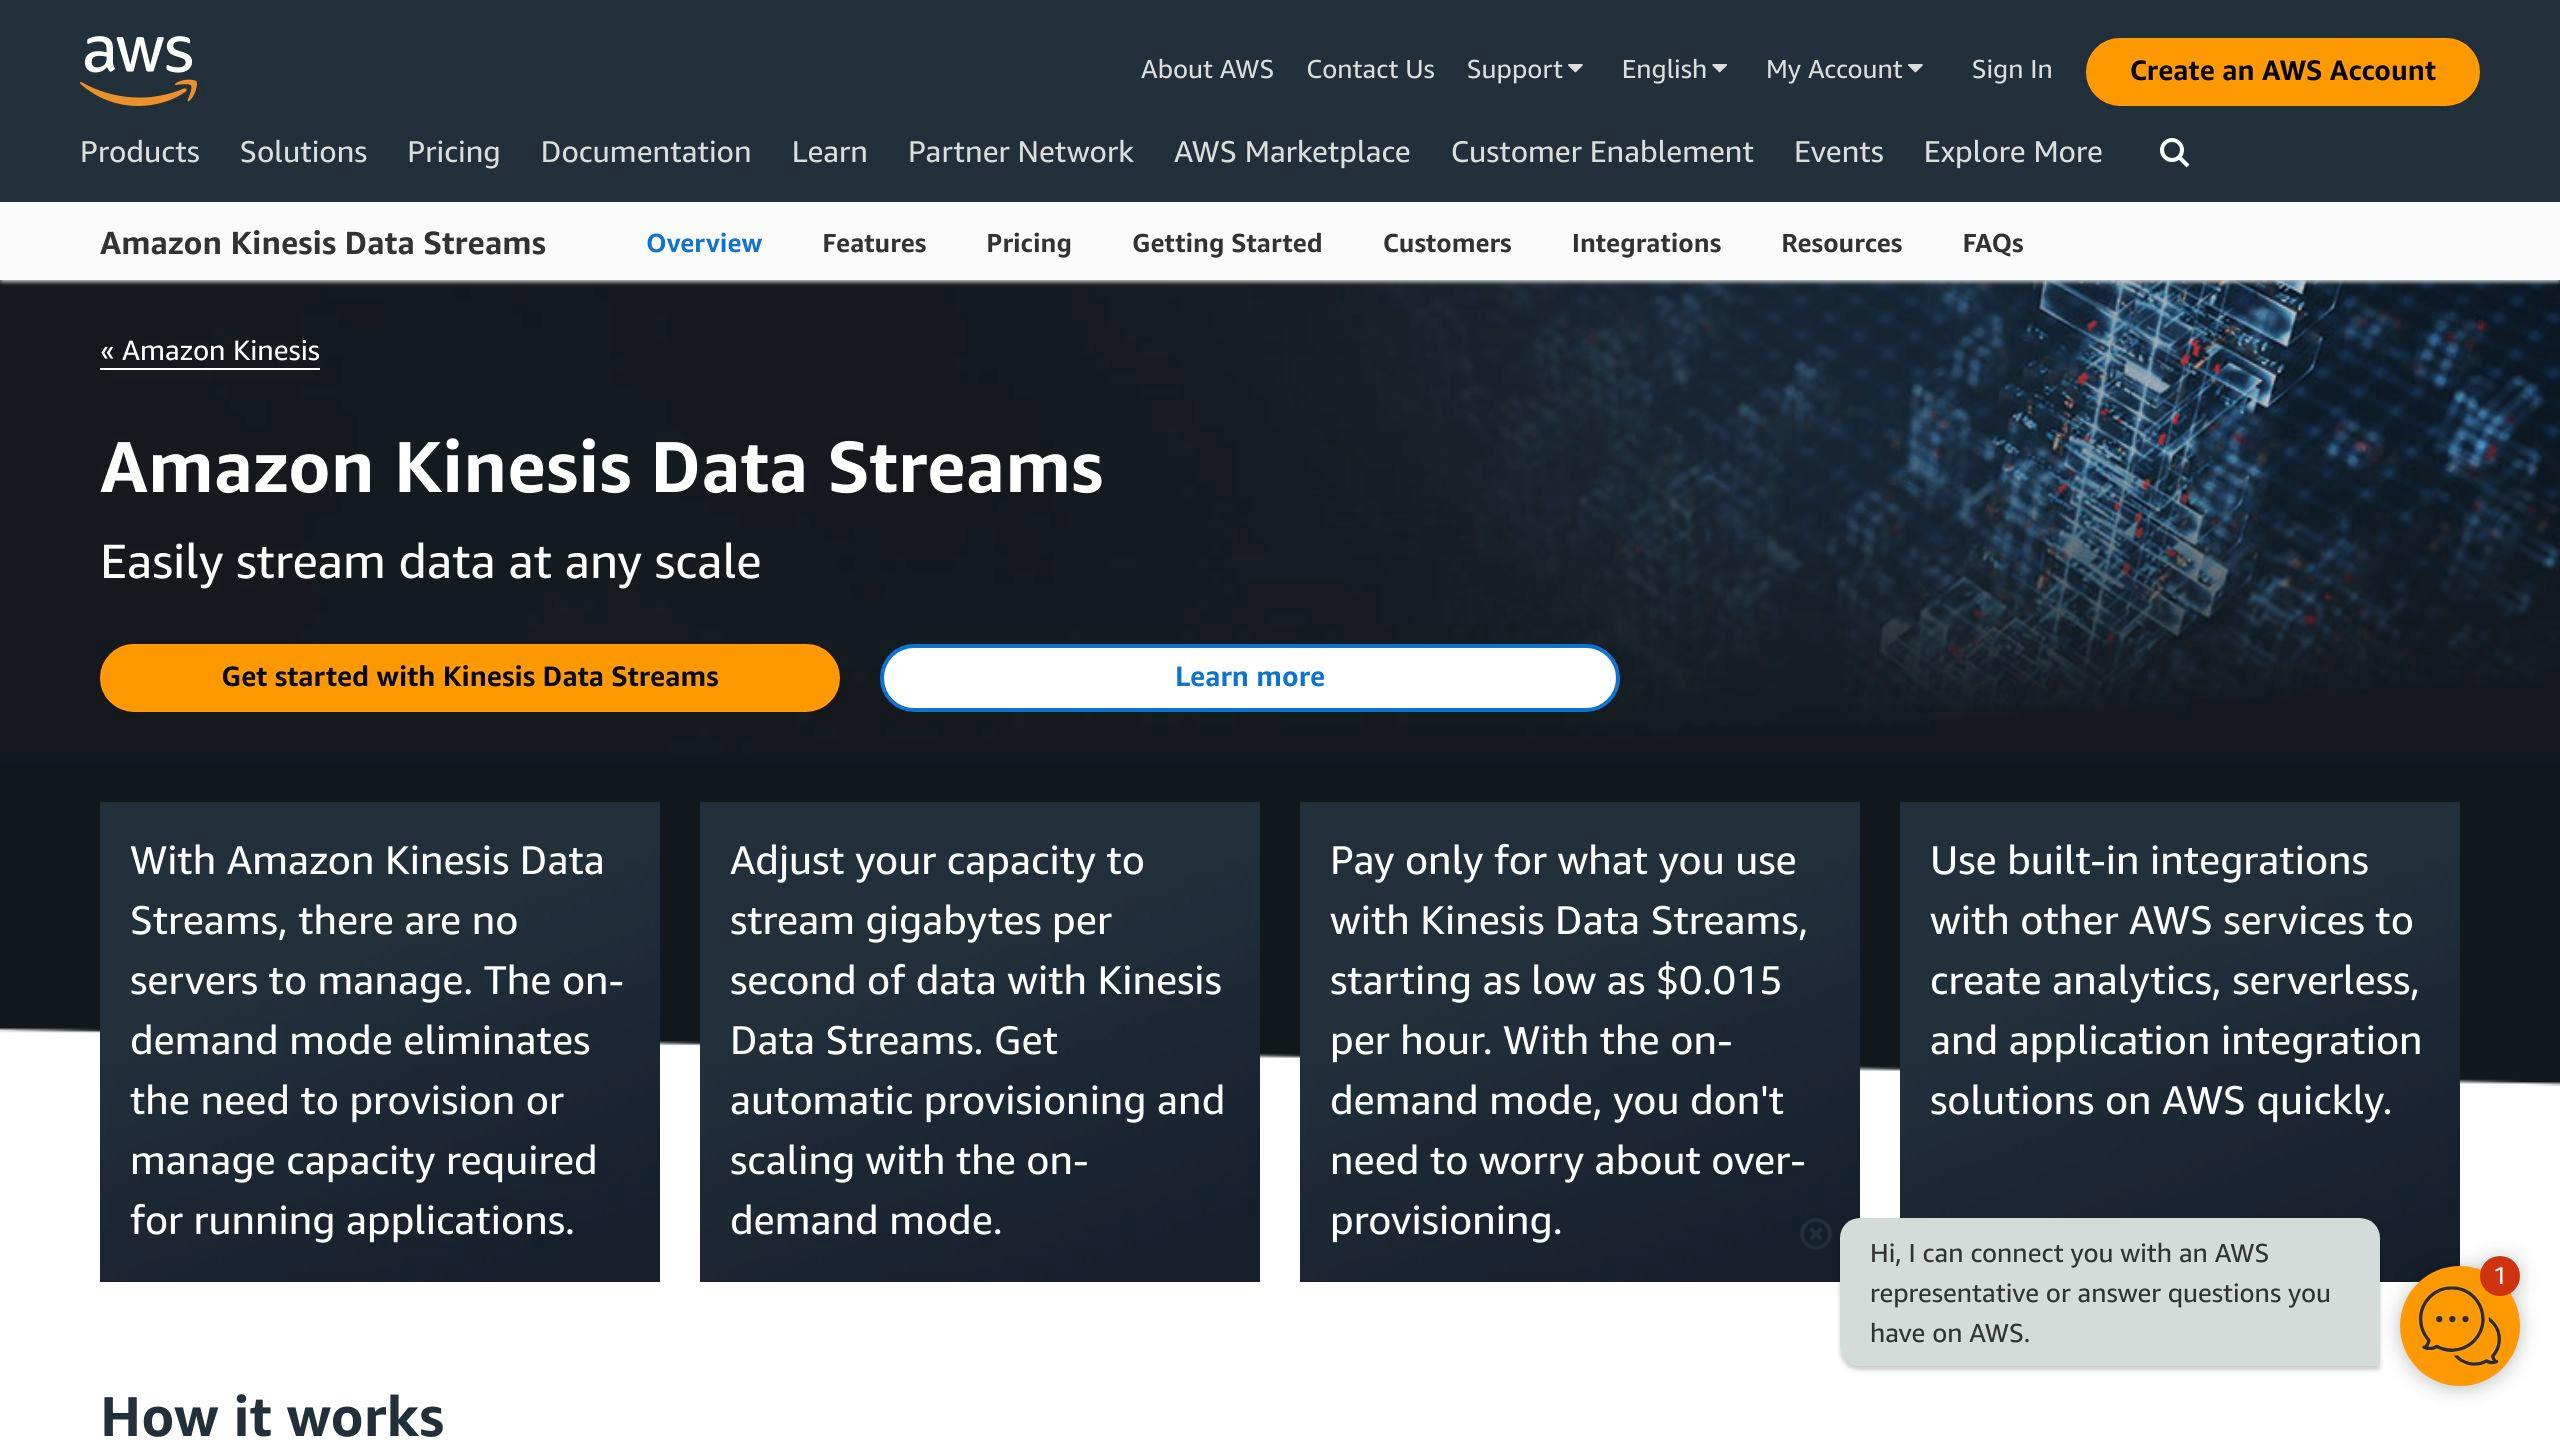Click Amazon Kinesis Data Streams subnav title
2560x1440 pixels.
323,243
